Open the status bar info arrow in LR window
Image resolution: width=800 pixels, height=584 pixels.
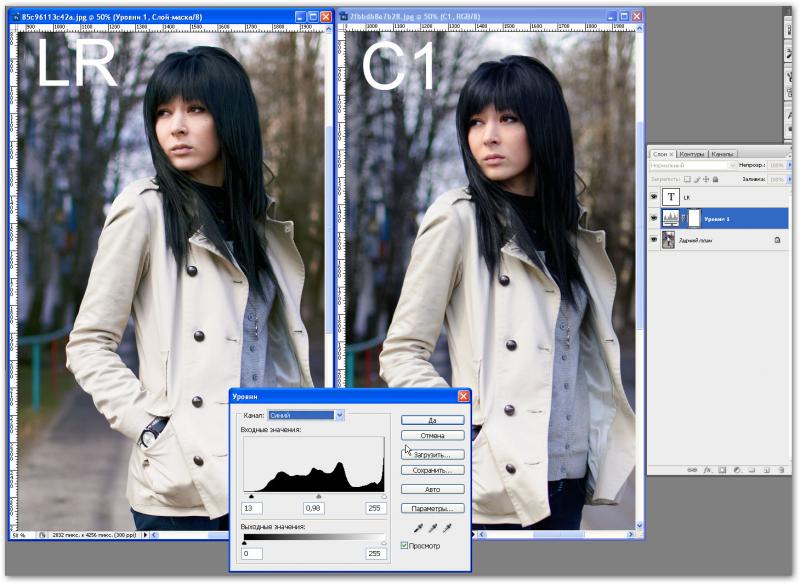coord(145,535)
